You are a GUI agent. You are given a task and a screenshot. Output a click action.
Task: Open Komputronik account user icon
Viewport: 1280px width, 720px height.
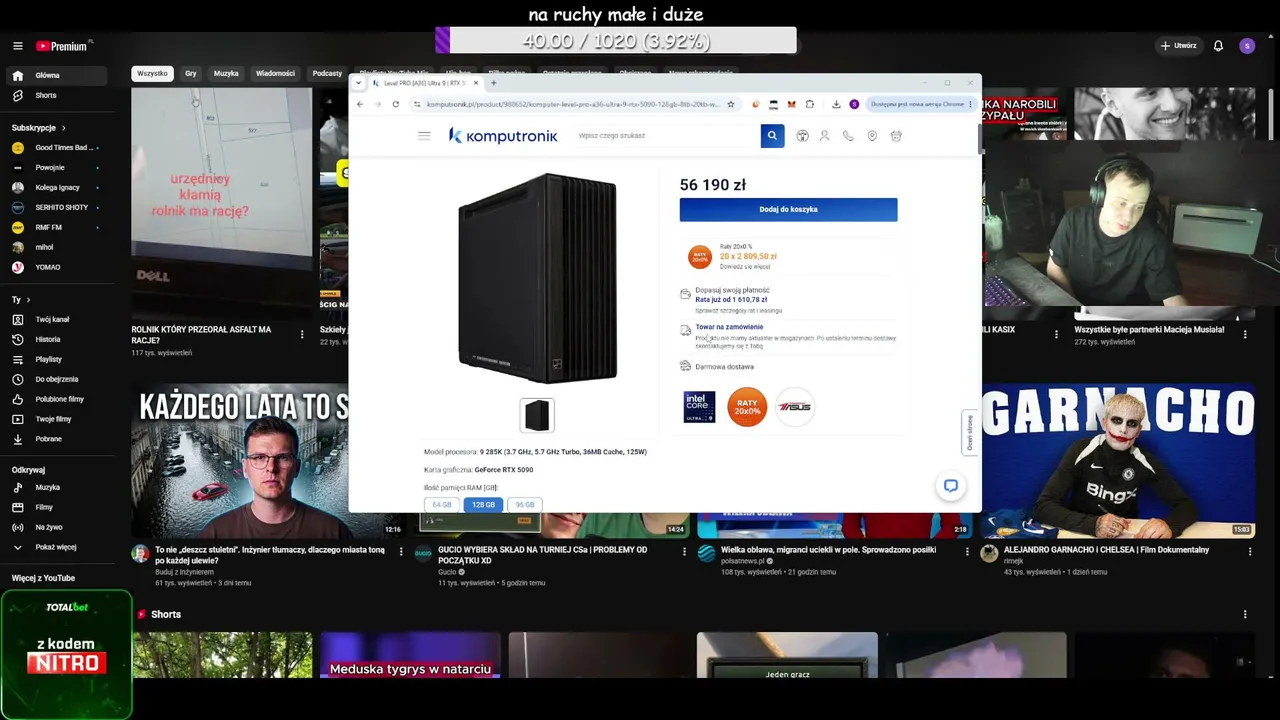[825, 136]
